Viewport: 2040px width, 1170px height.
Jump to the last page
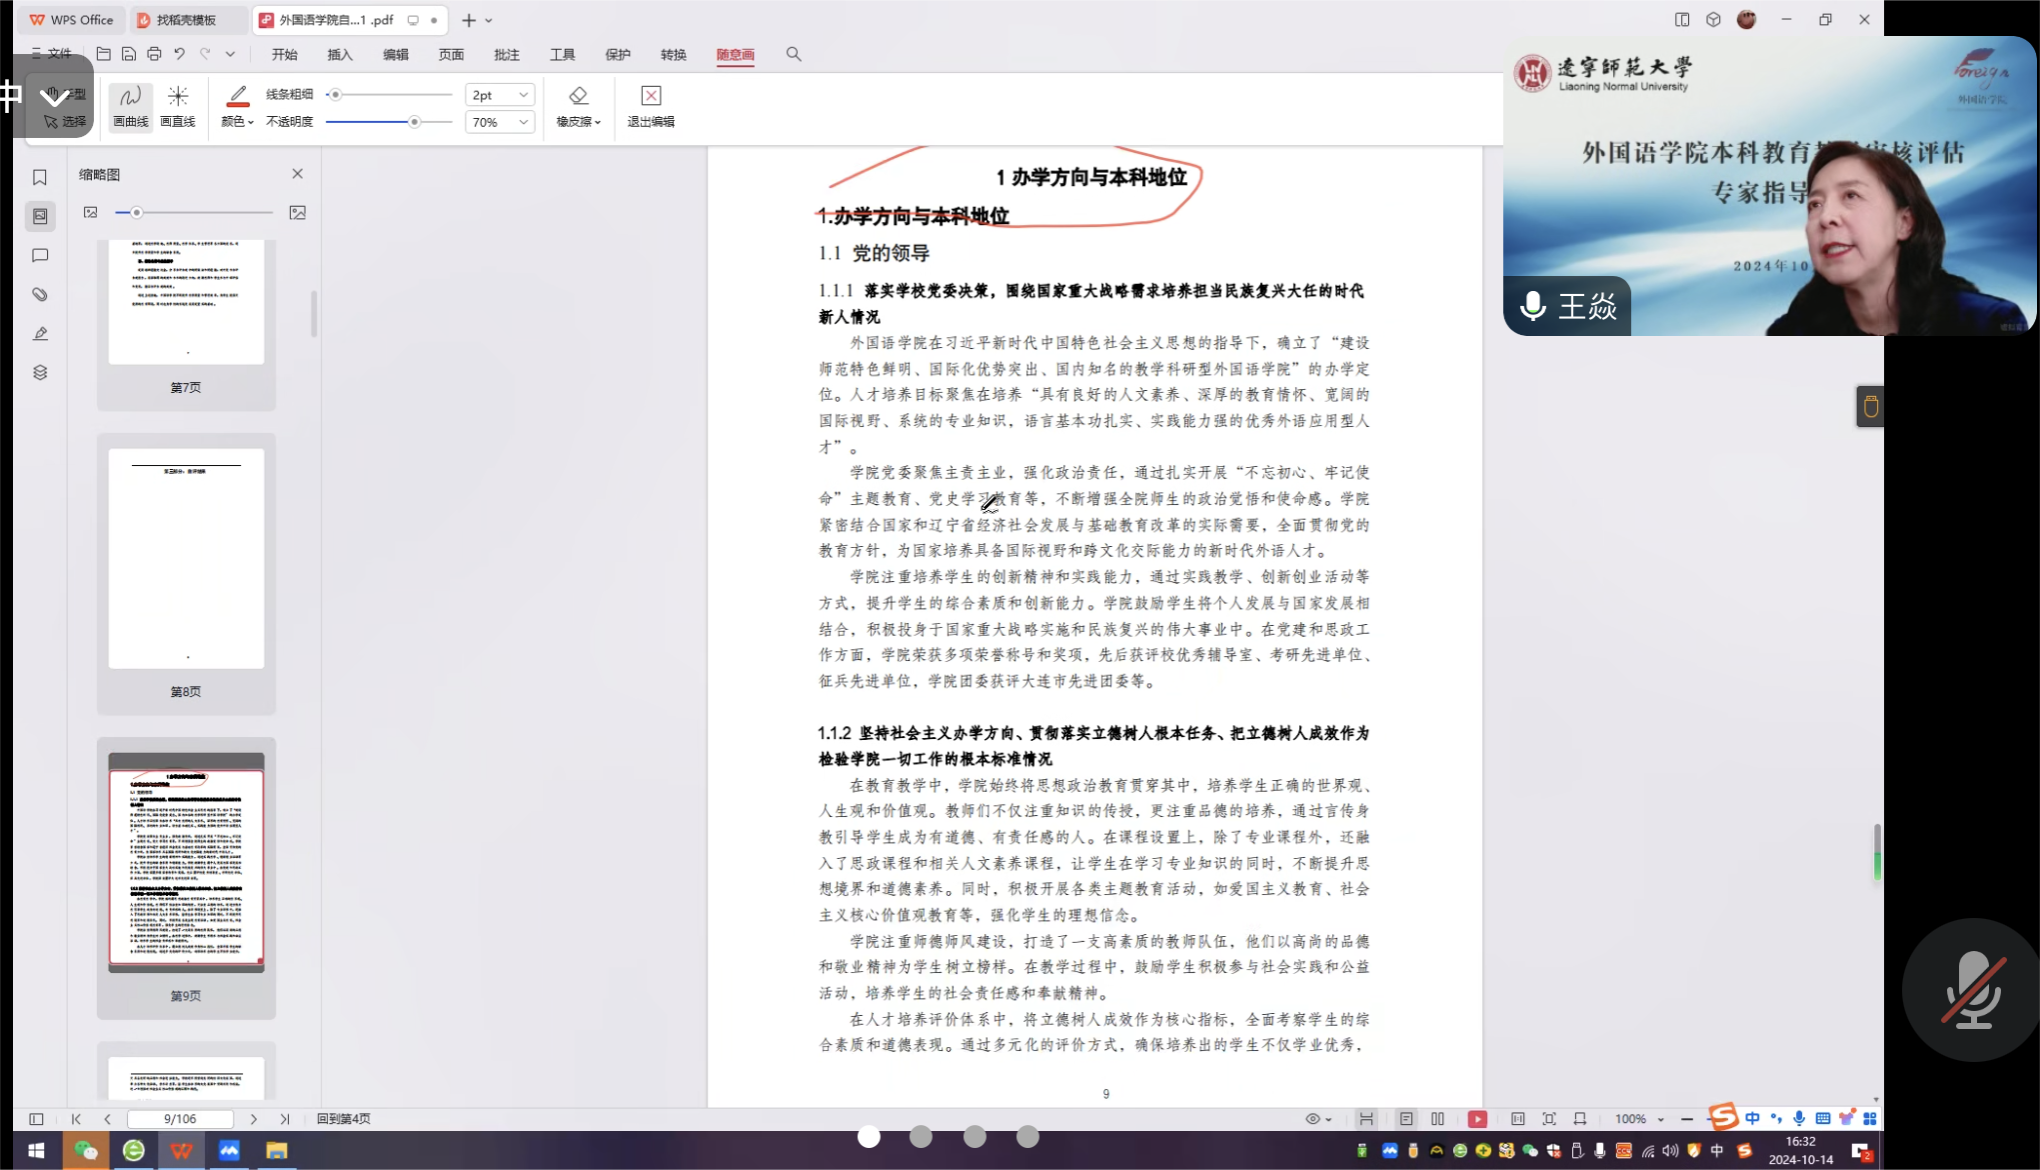(285, 1118)
